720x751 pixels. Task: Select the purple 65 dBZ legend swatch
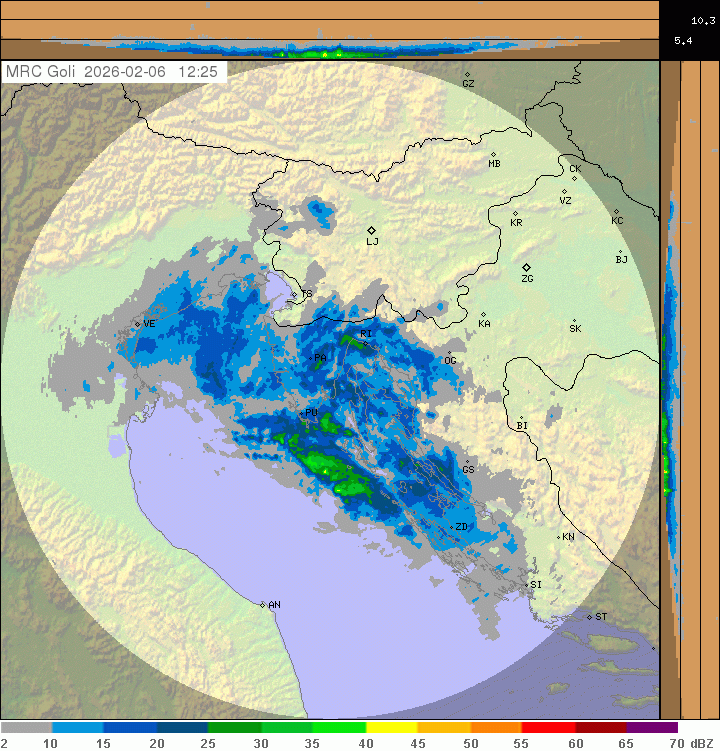point(652,728)
